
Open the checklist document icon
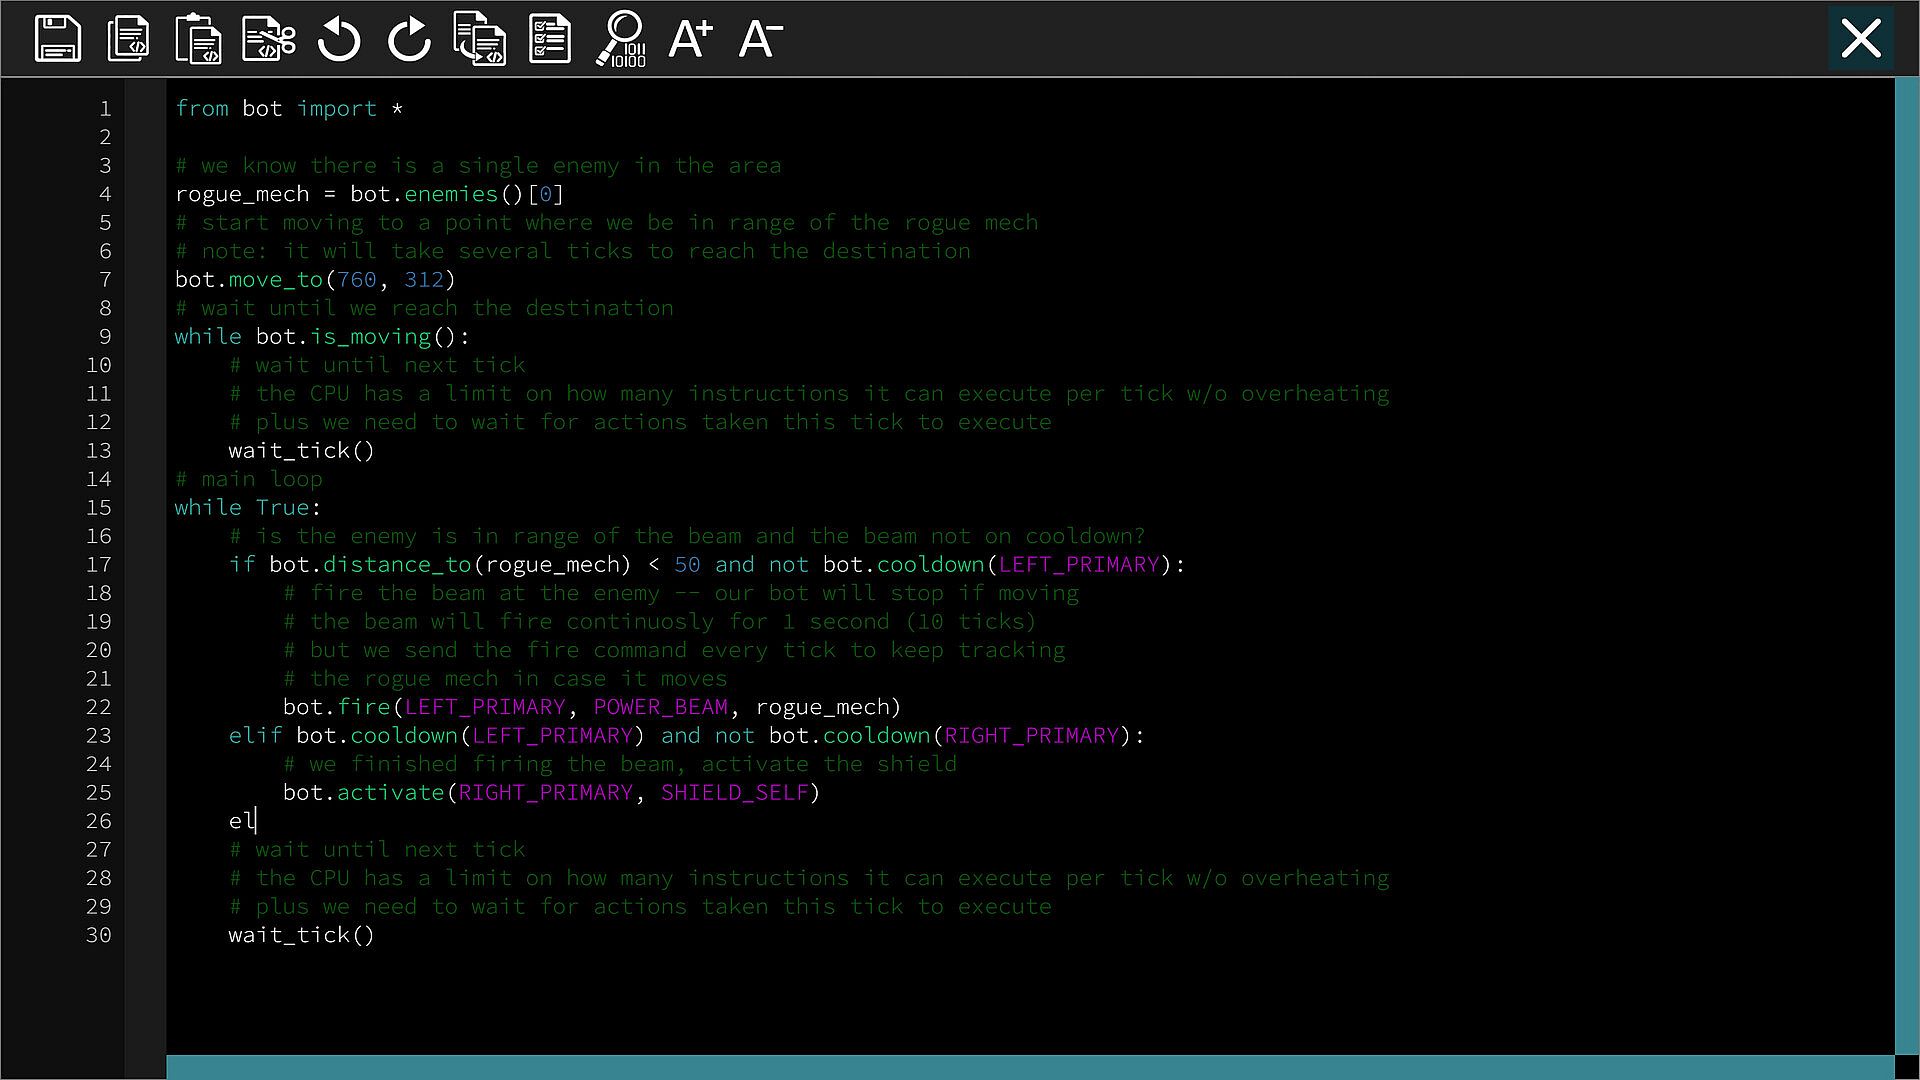click(x=550, y=39)
